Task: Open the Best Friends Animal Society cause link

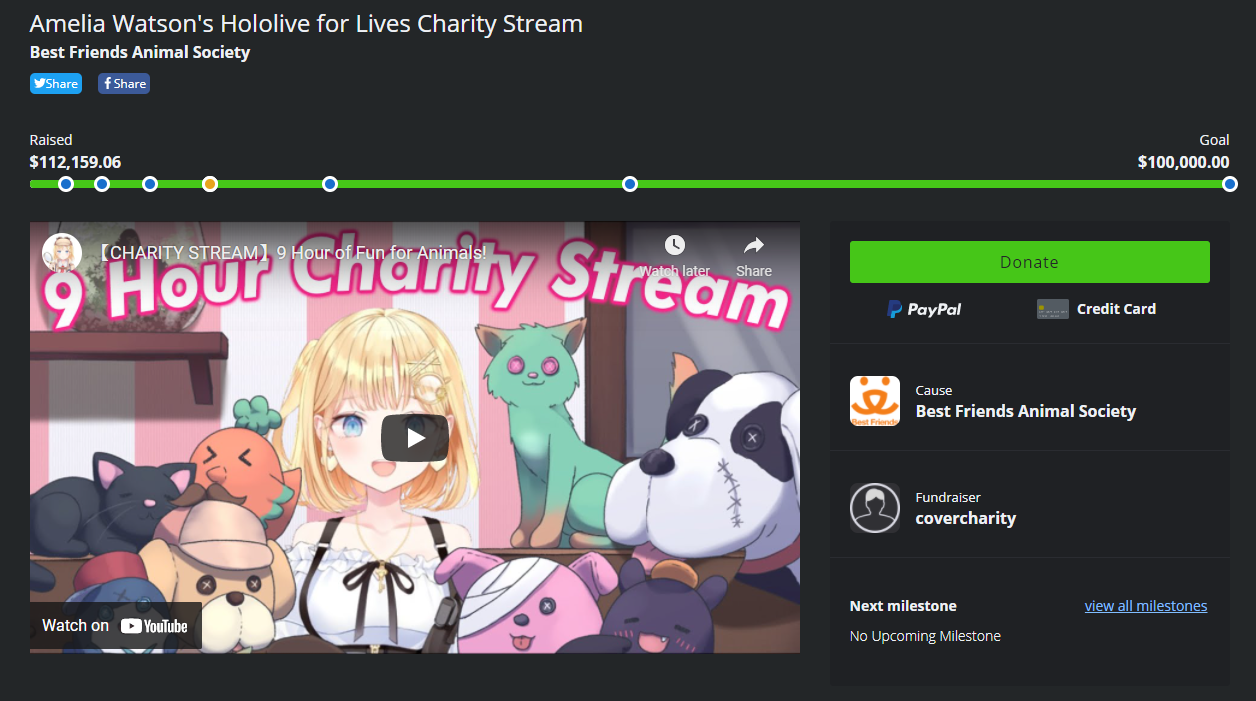Action: (x=1026, y=411)
